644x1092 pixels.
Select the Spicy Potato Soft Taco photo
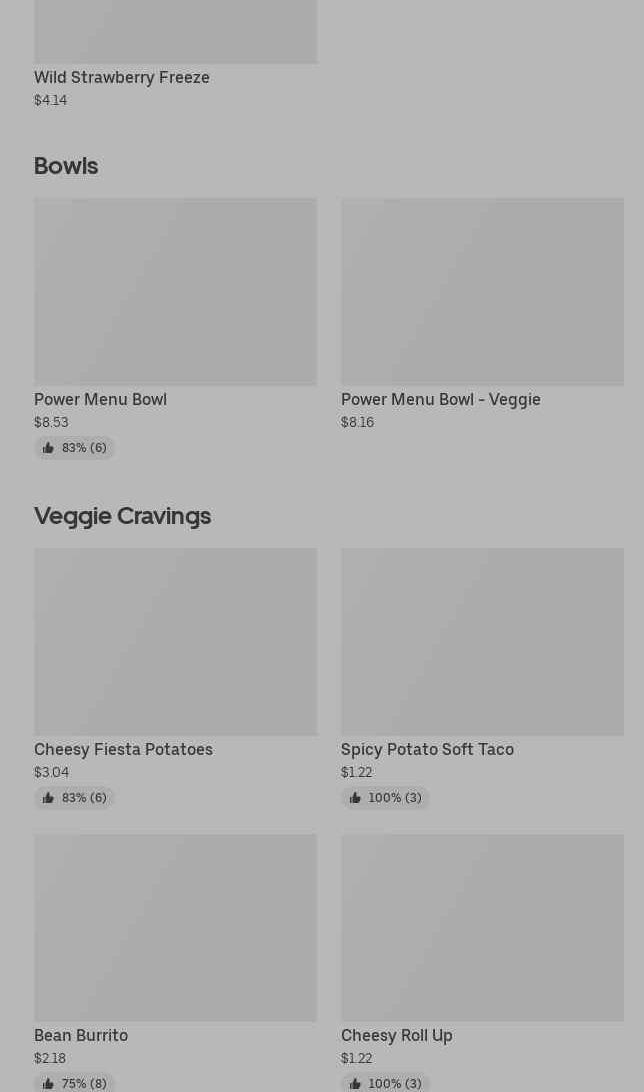pos(482,641)
